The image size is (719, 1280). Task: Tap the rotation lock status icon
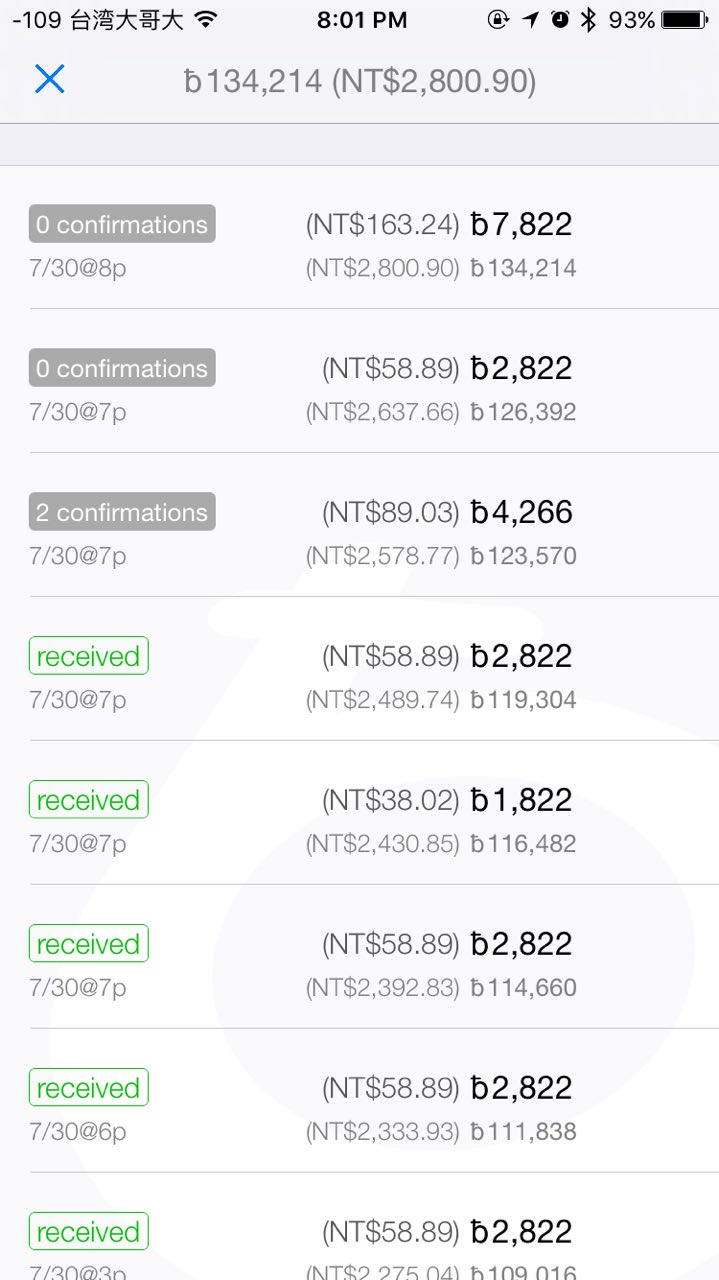[x=498, y=19]
